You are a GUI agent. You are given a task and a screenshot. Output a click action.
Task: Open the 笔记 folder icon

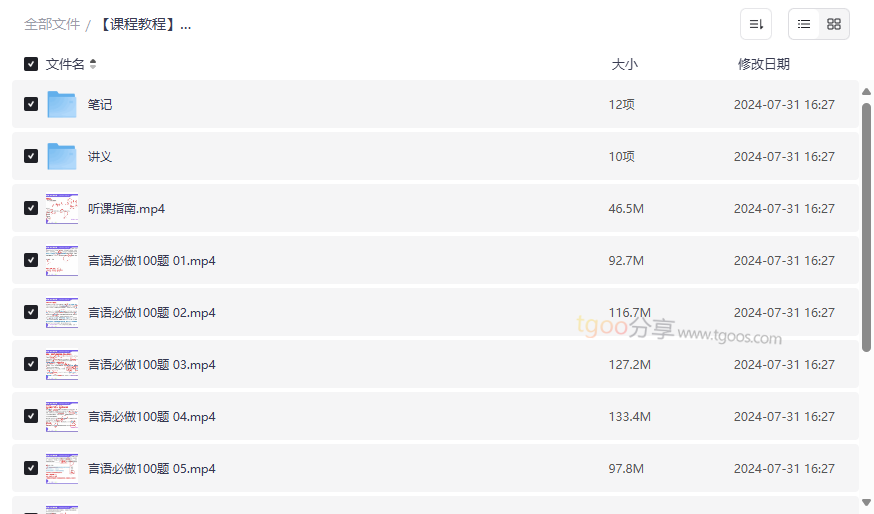coord(62,104)
